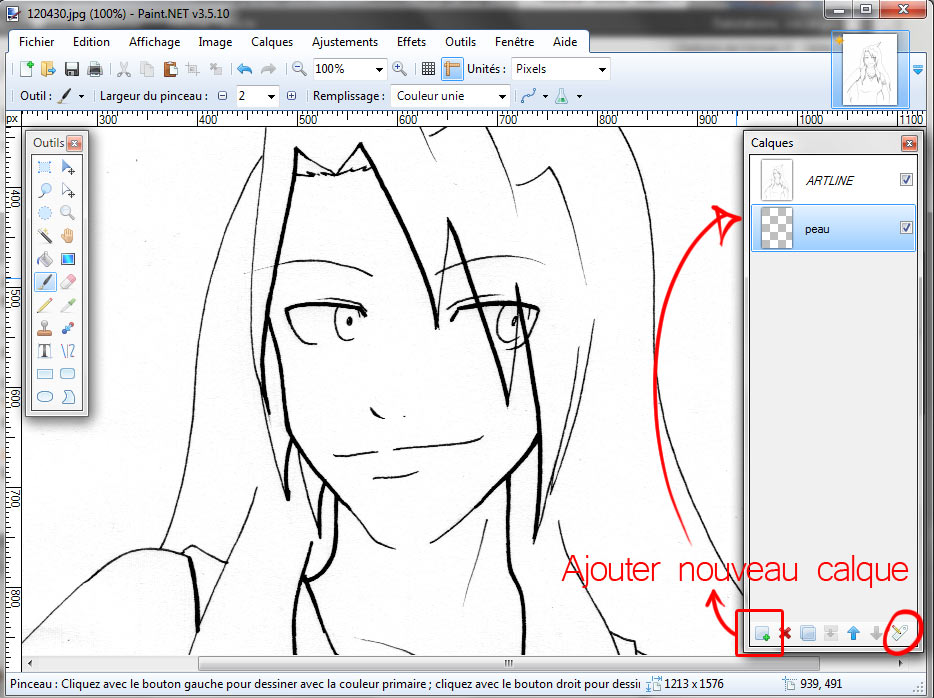934x698 pixels.
Task: Open the Unités Pixels dropdown
Action: point(602,70)
